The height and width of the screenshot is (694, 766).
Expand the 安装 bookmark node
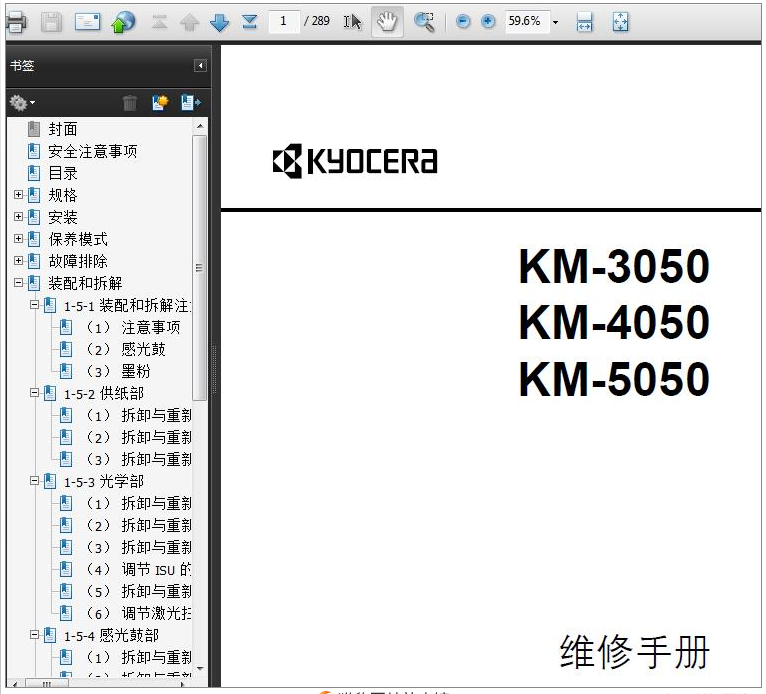[x=19, y=217]
